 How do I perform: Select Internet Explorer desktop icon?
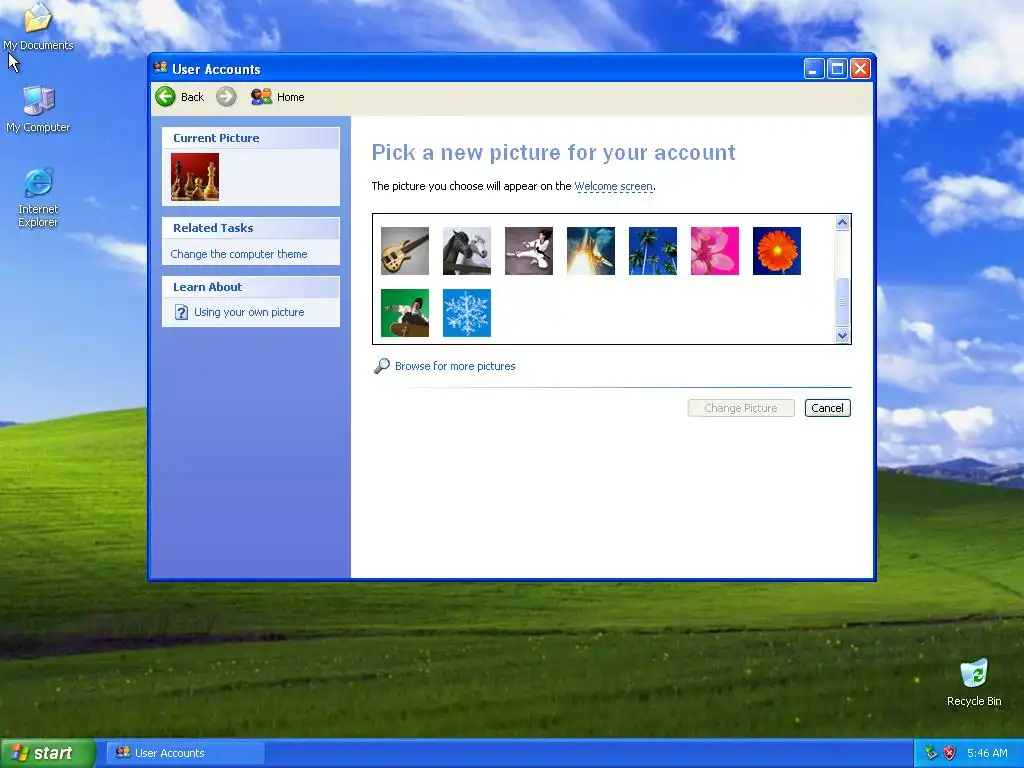[38, 197]
